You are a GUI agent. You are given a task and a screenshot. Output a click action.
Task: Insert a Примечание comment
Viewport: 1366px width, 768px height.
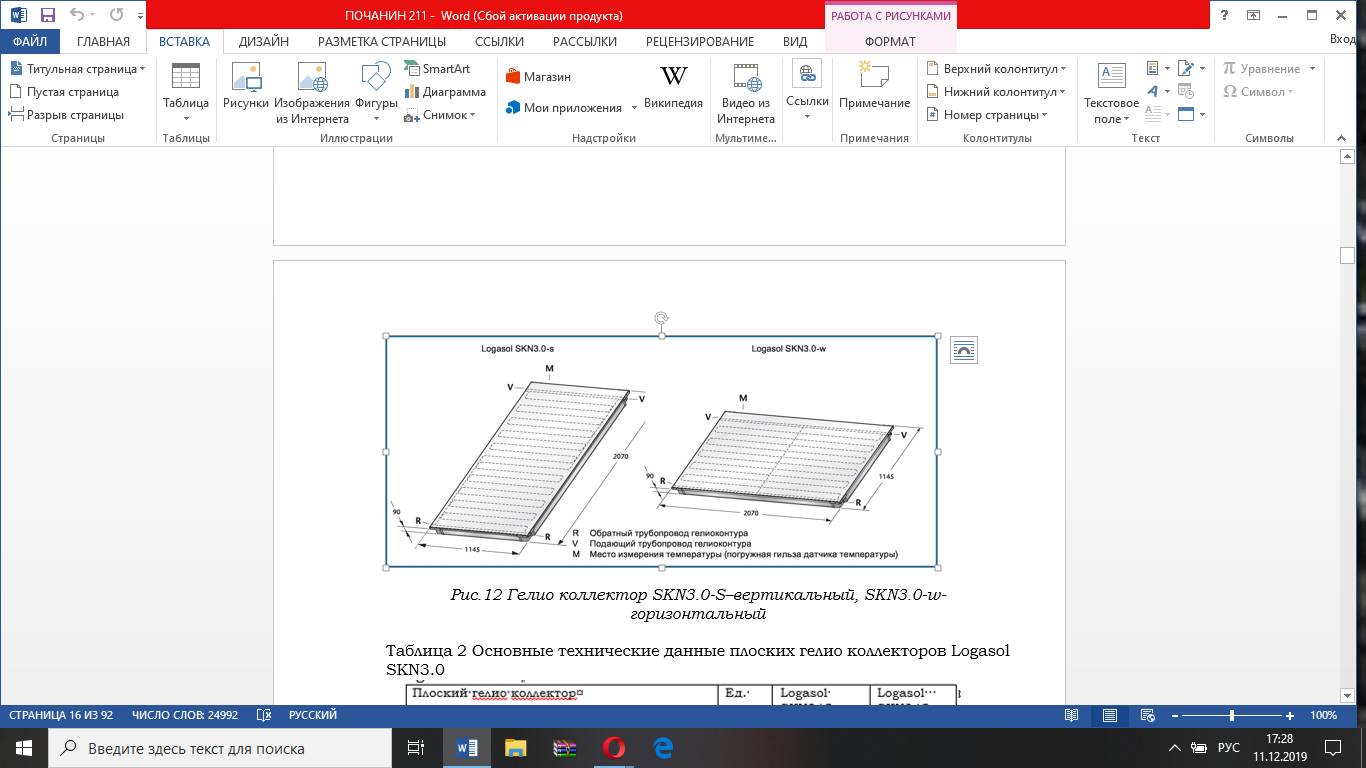[874, 85]
